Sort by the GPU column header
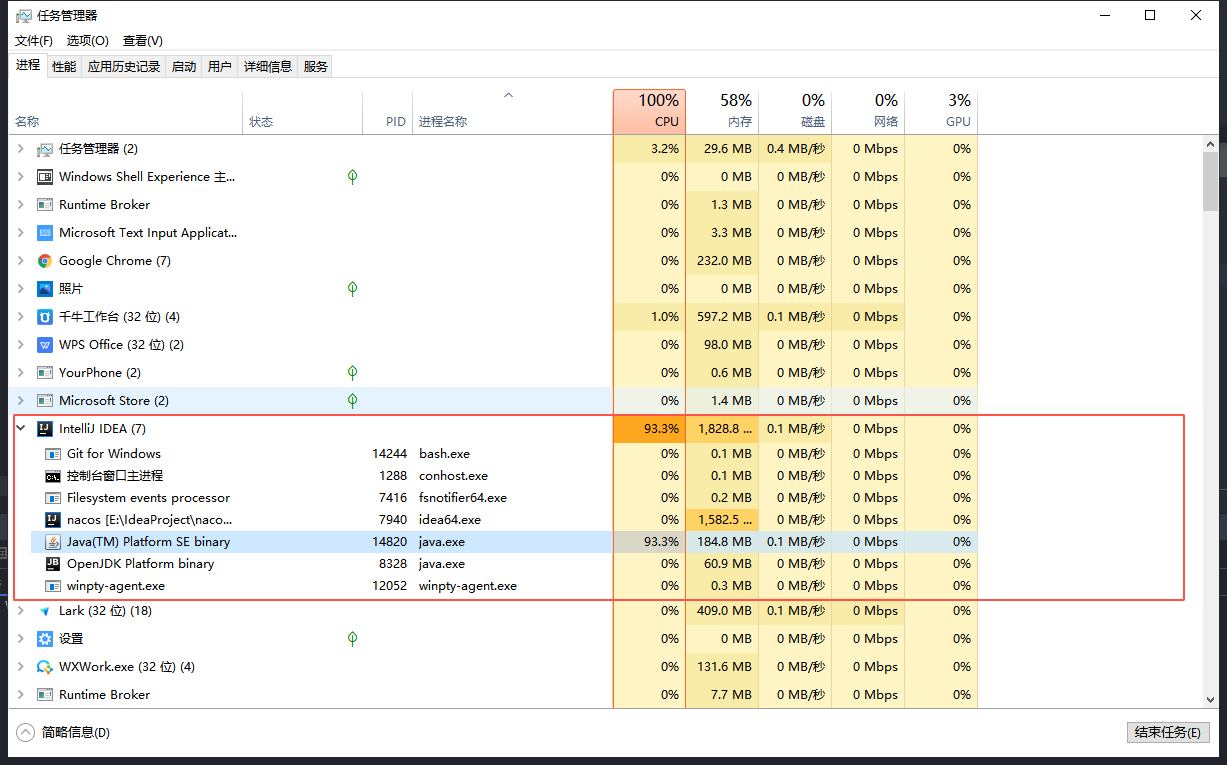 (941, 111)
